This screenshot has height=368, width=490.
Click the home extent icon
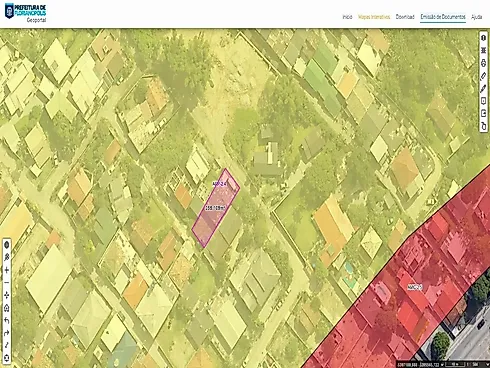pyautogui.click(x=6, y=308)
